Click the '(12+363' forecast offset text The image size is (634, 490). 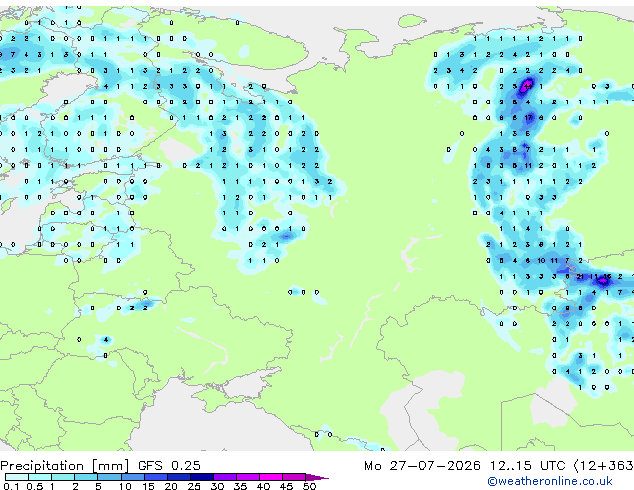pyautogui.click(x=604, y=466)
